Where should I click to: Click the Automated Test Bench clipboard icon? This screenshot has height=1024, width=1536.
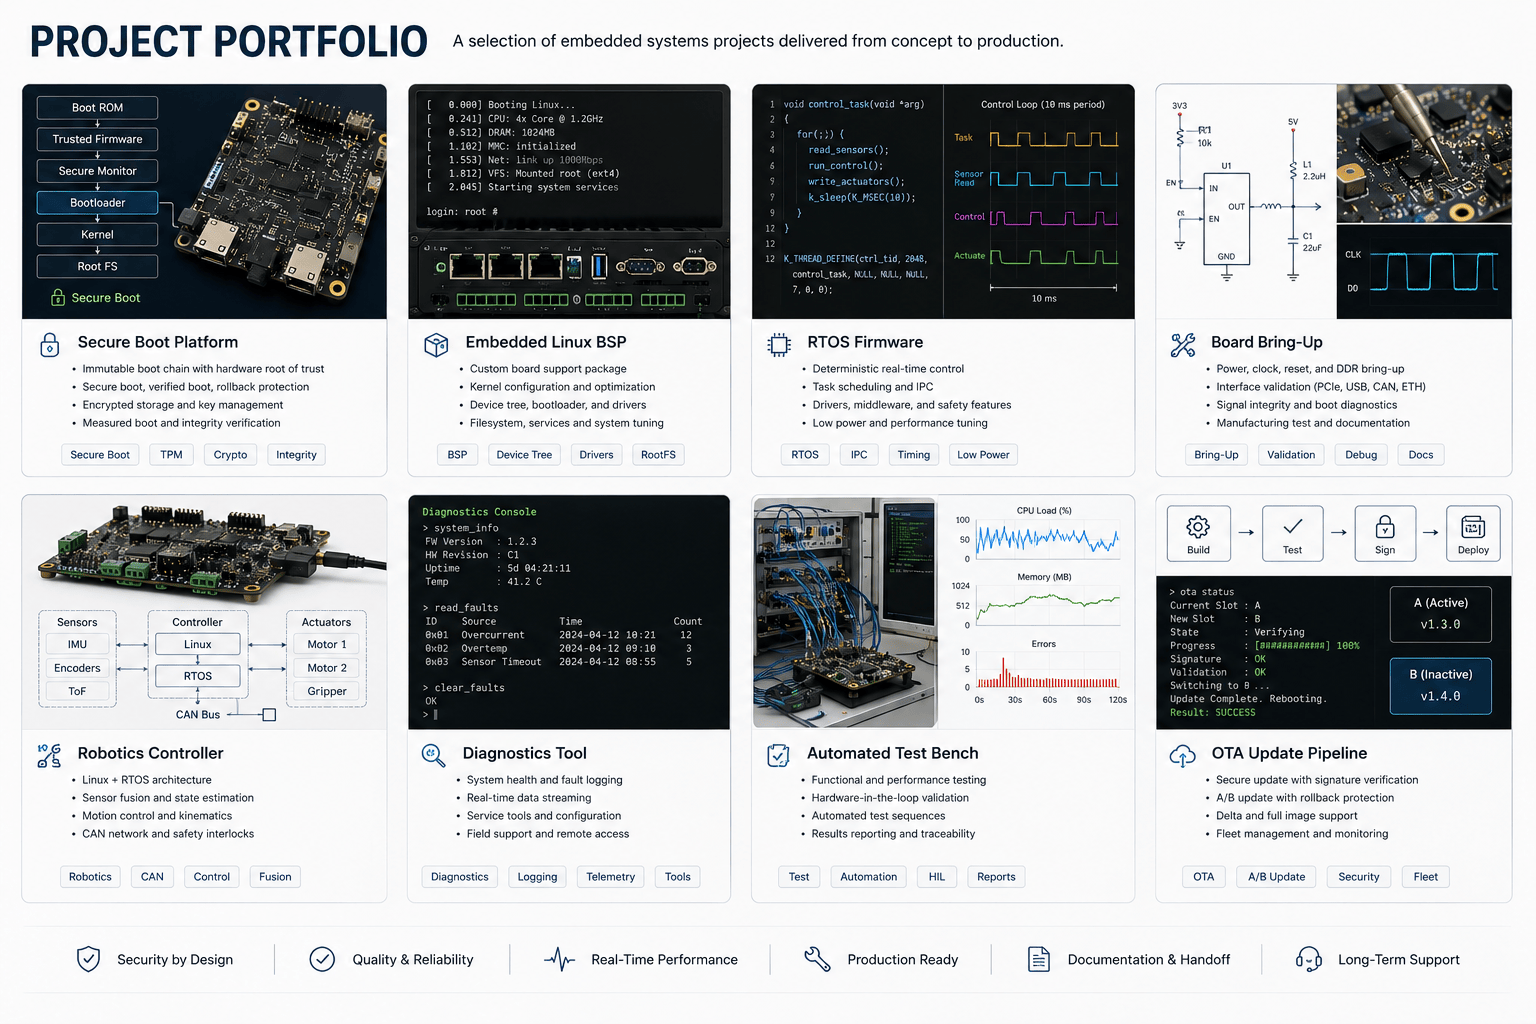[778, 756]
